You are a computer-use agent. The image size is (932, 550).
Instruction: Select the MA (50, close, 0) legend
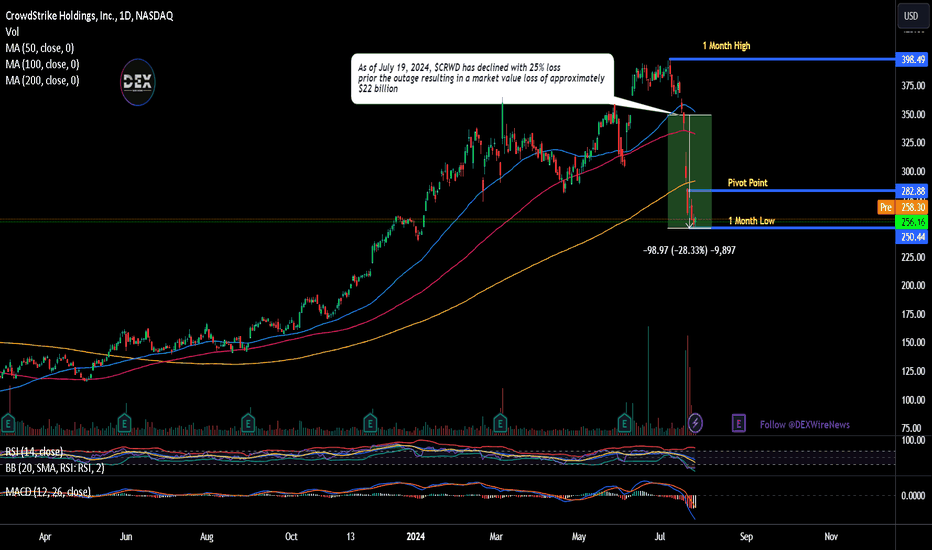pyautogui.click(x=40, y=48)
